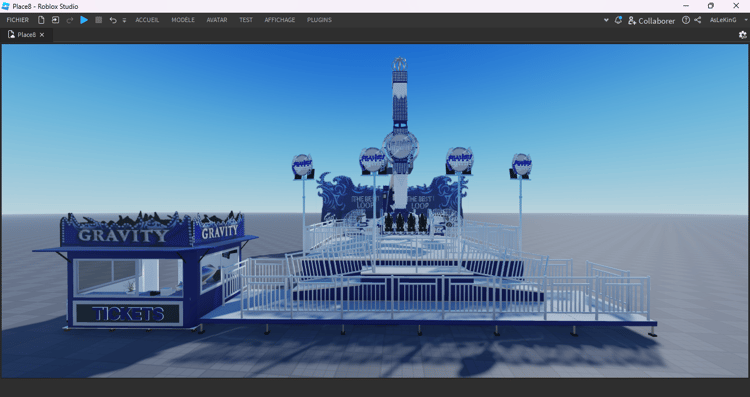Close the Place8 document tab
The width and height of the screenshot is (750, 397).
pos(42,35)
